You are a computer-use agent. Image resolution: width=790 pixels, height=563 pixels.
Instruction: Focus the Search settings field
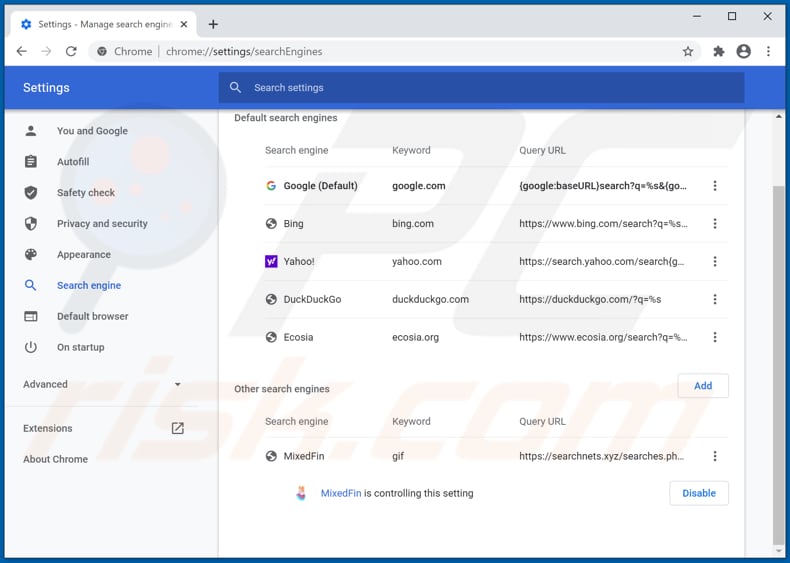click(481, 88)
